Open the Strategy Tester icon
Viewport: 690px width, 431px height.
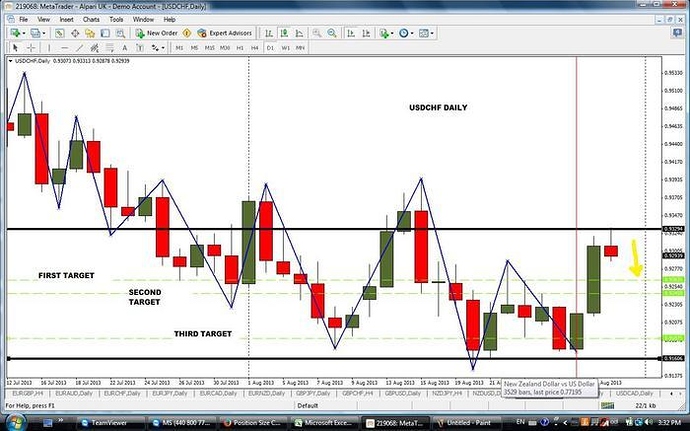120,33
